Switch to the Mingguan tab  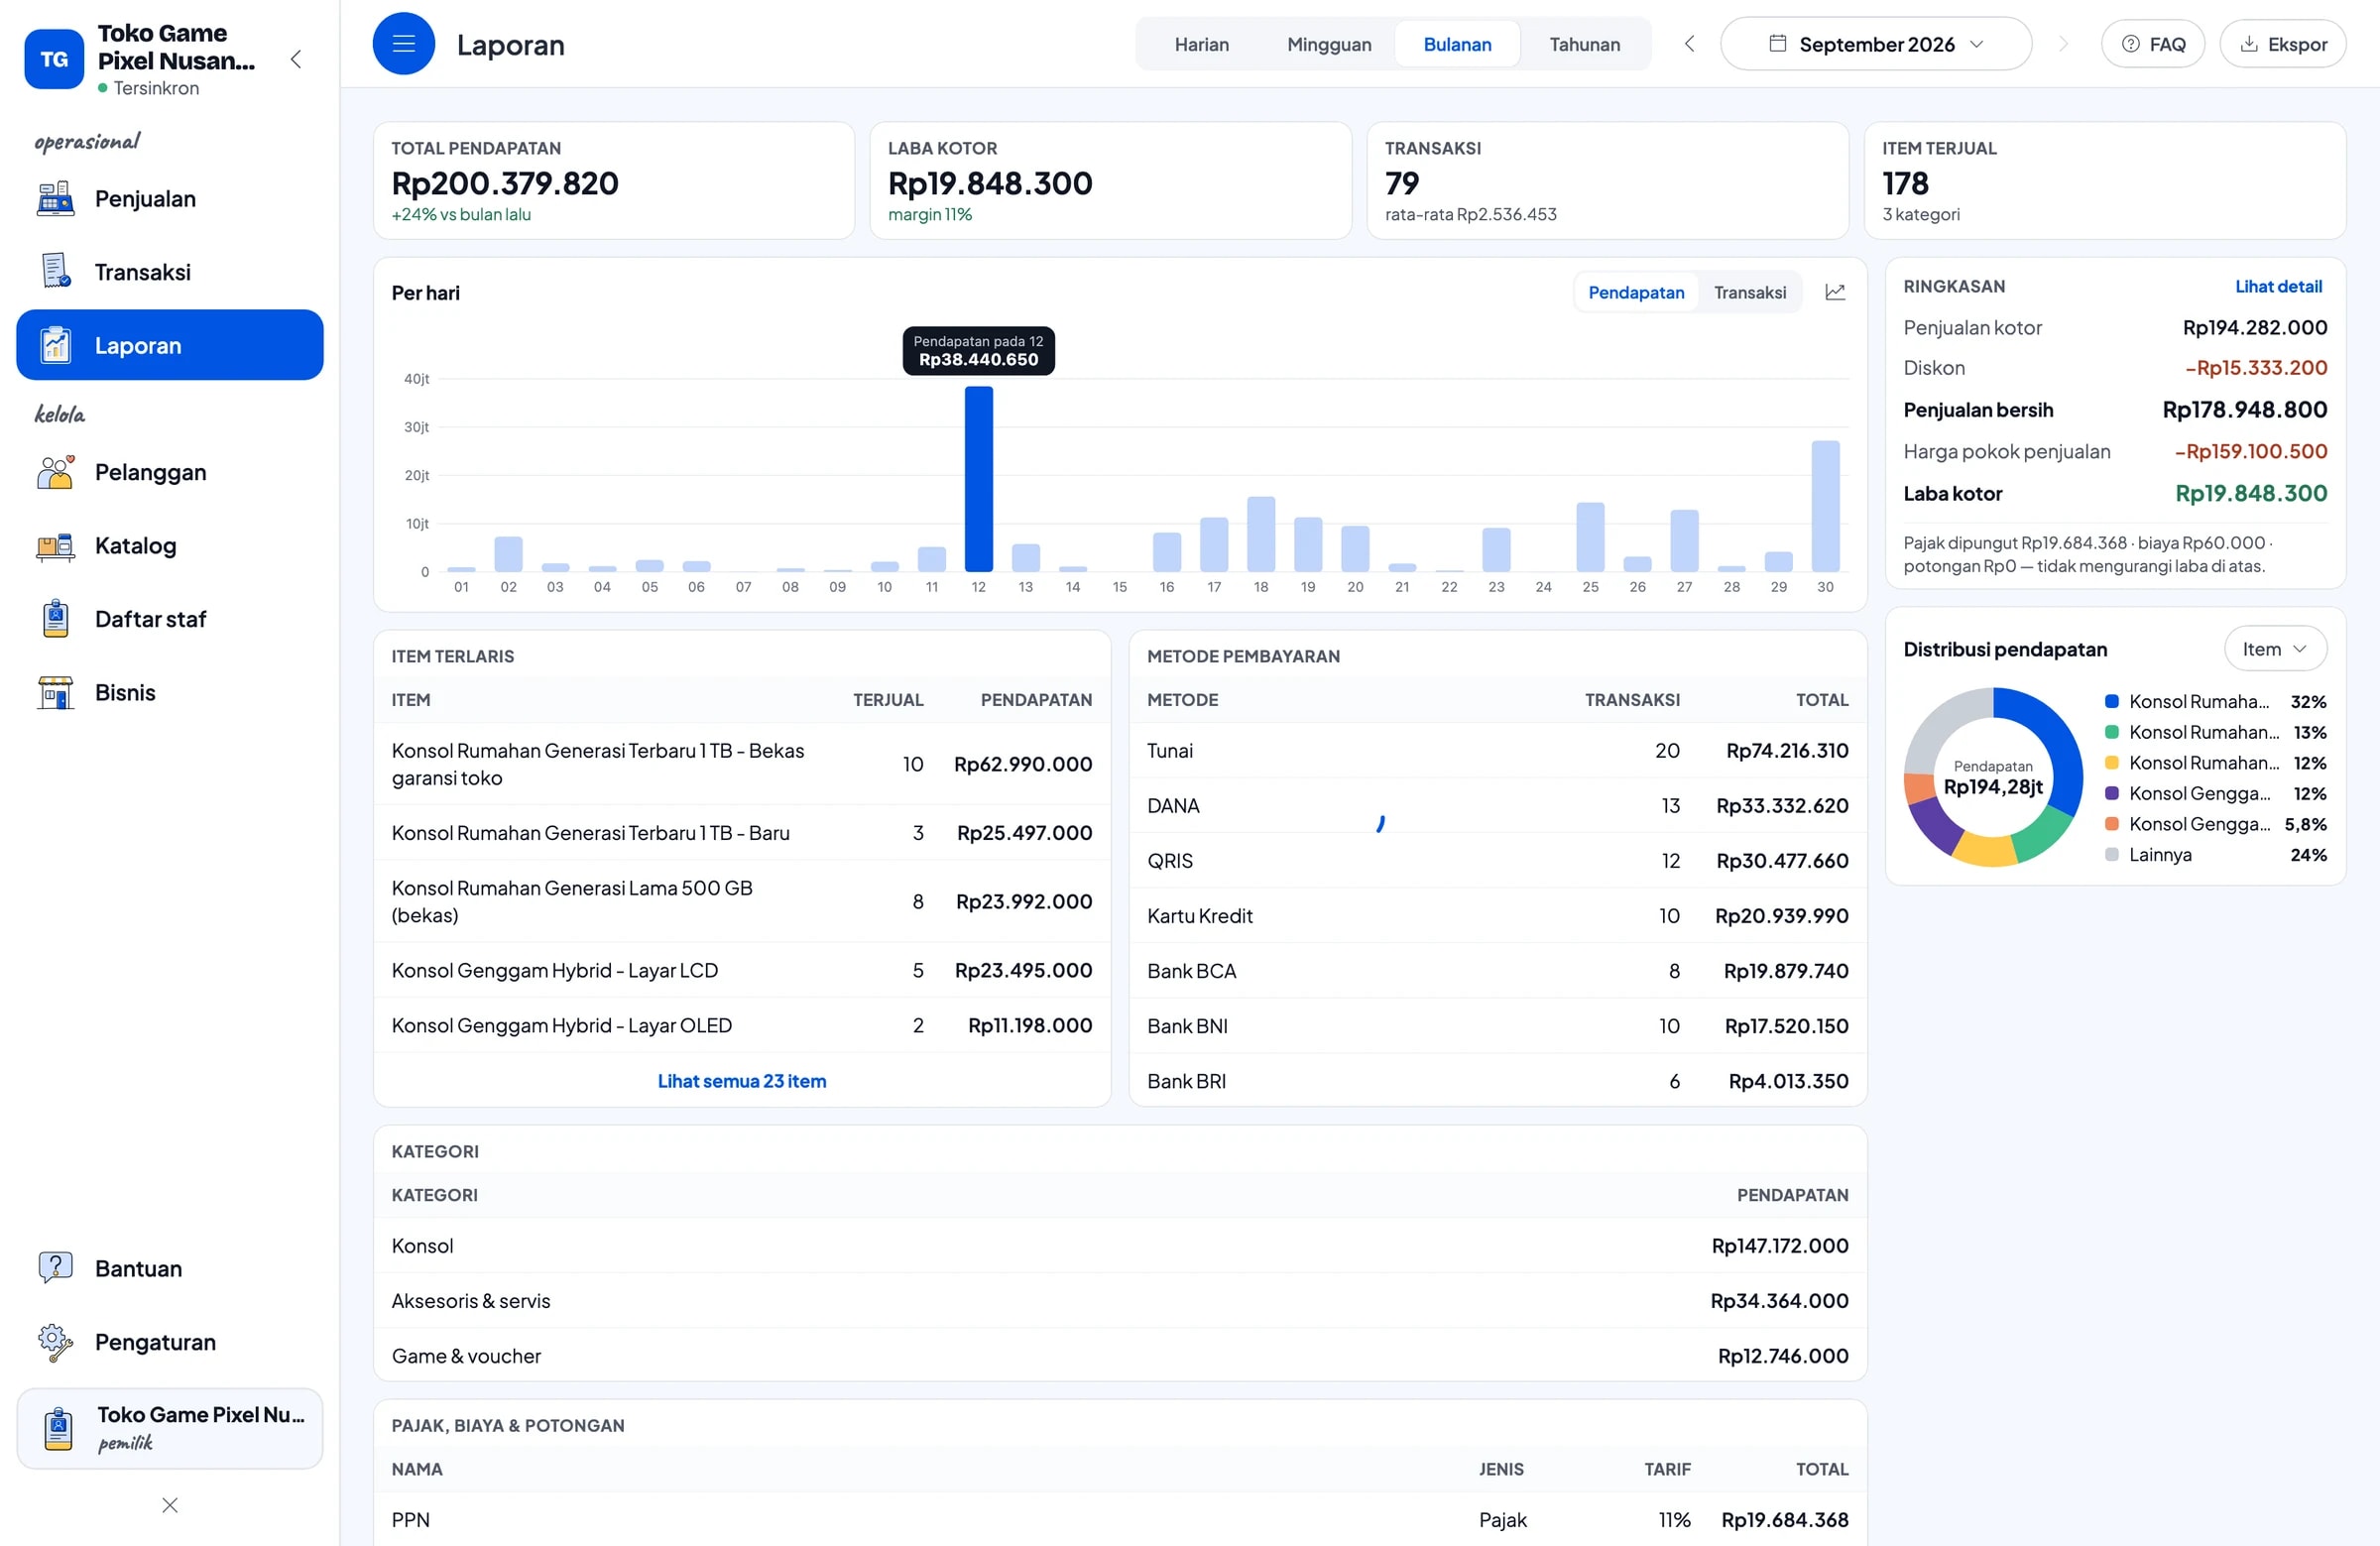(x=1329, y=44)
